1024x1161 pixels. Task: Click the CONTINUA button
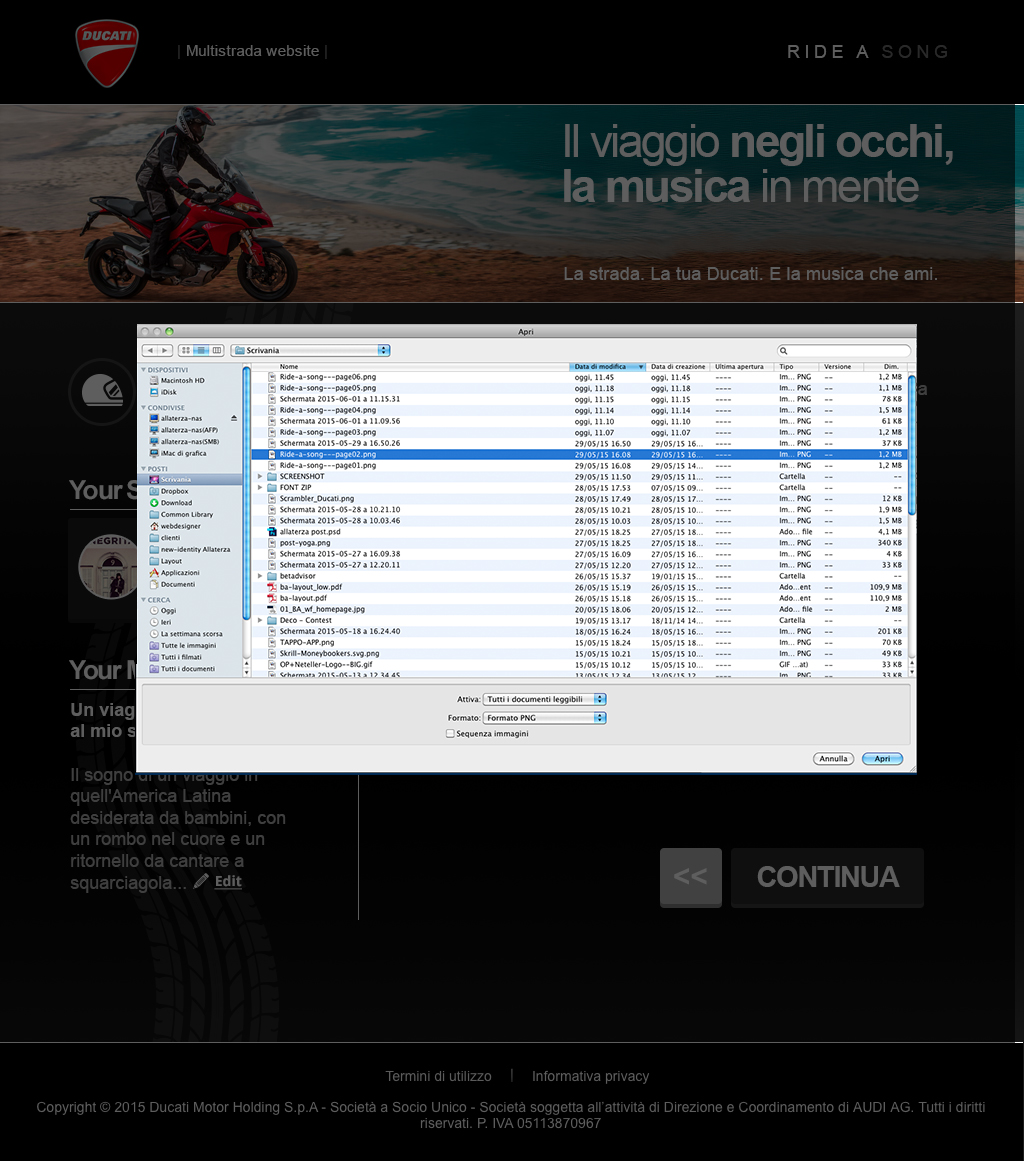(827, 877)
